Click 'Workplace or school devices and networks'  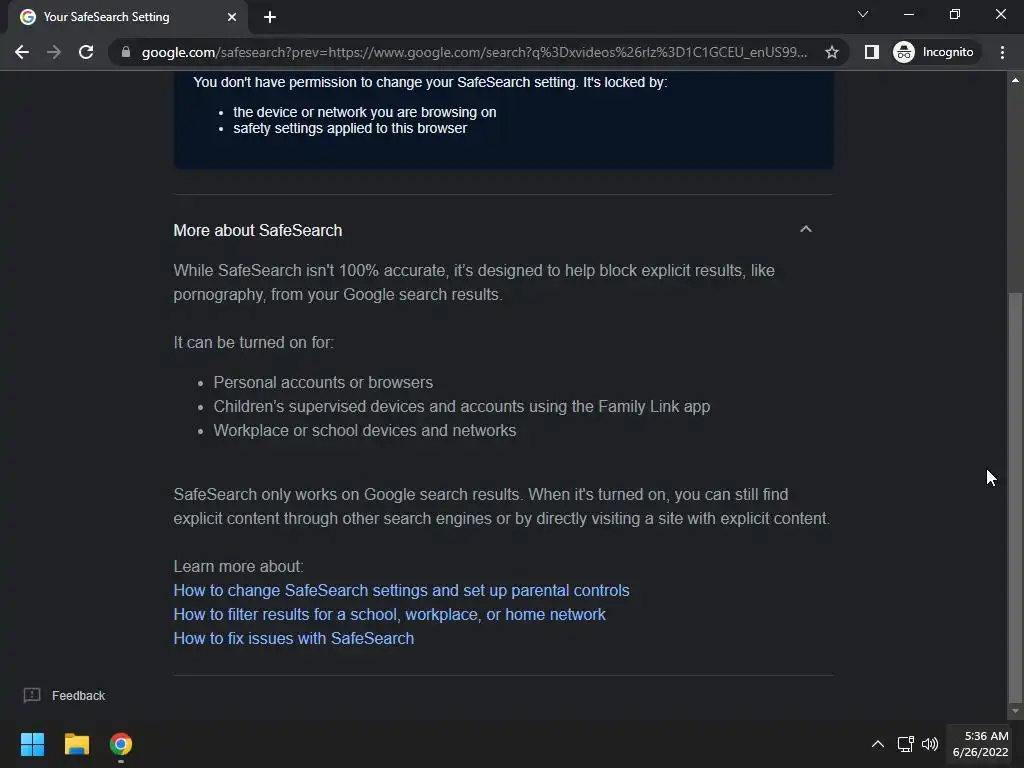364,431
